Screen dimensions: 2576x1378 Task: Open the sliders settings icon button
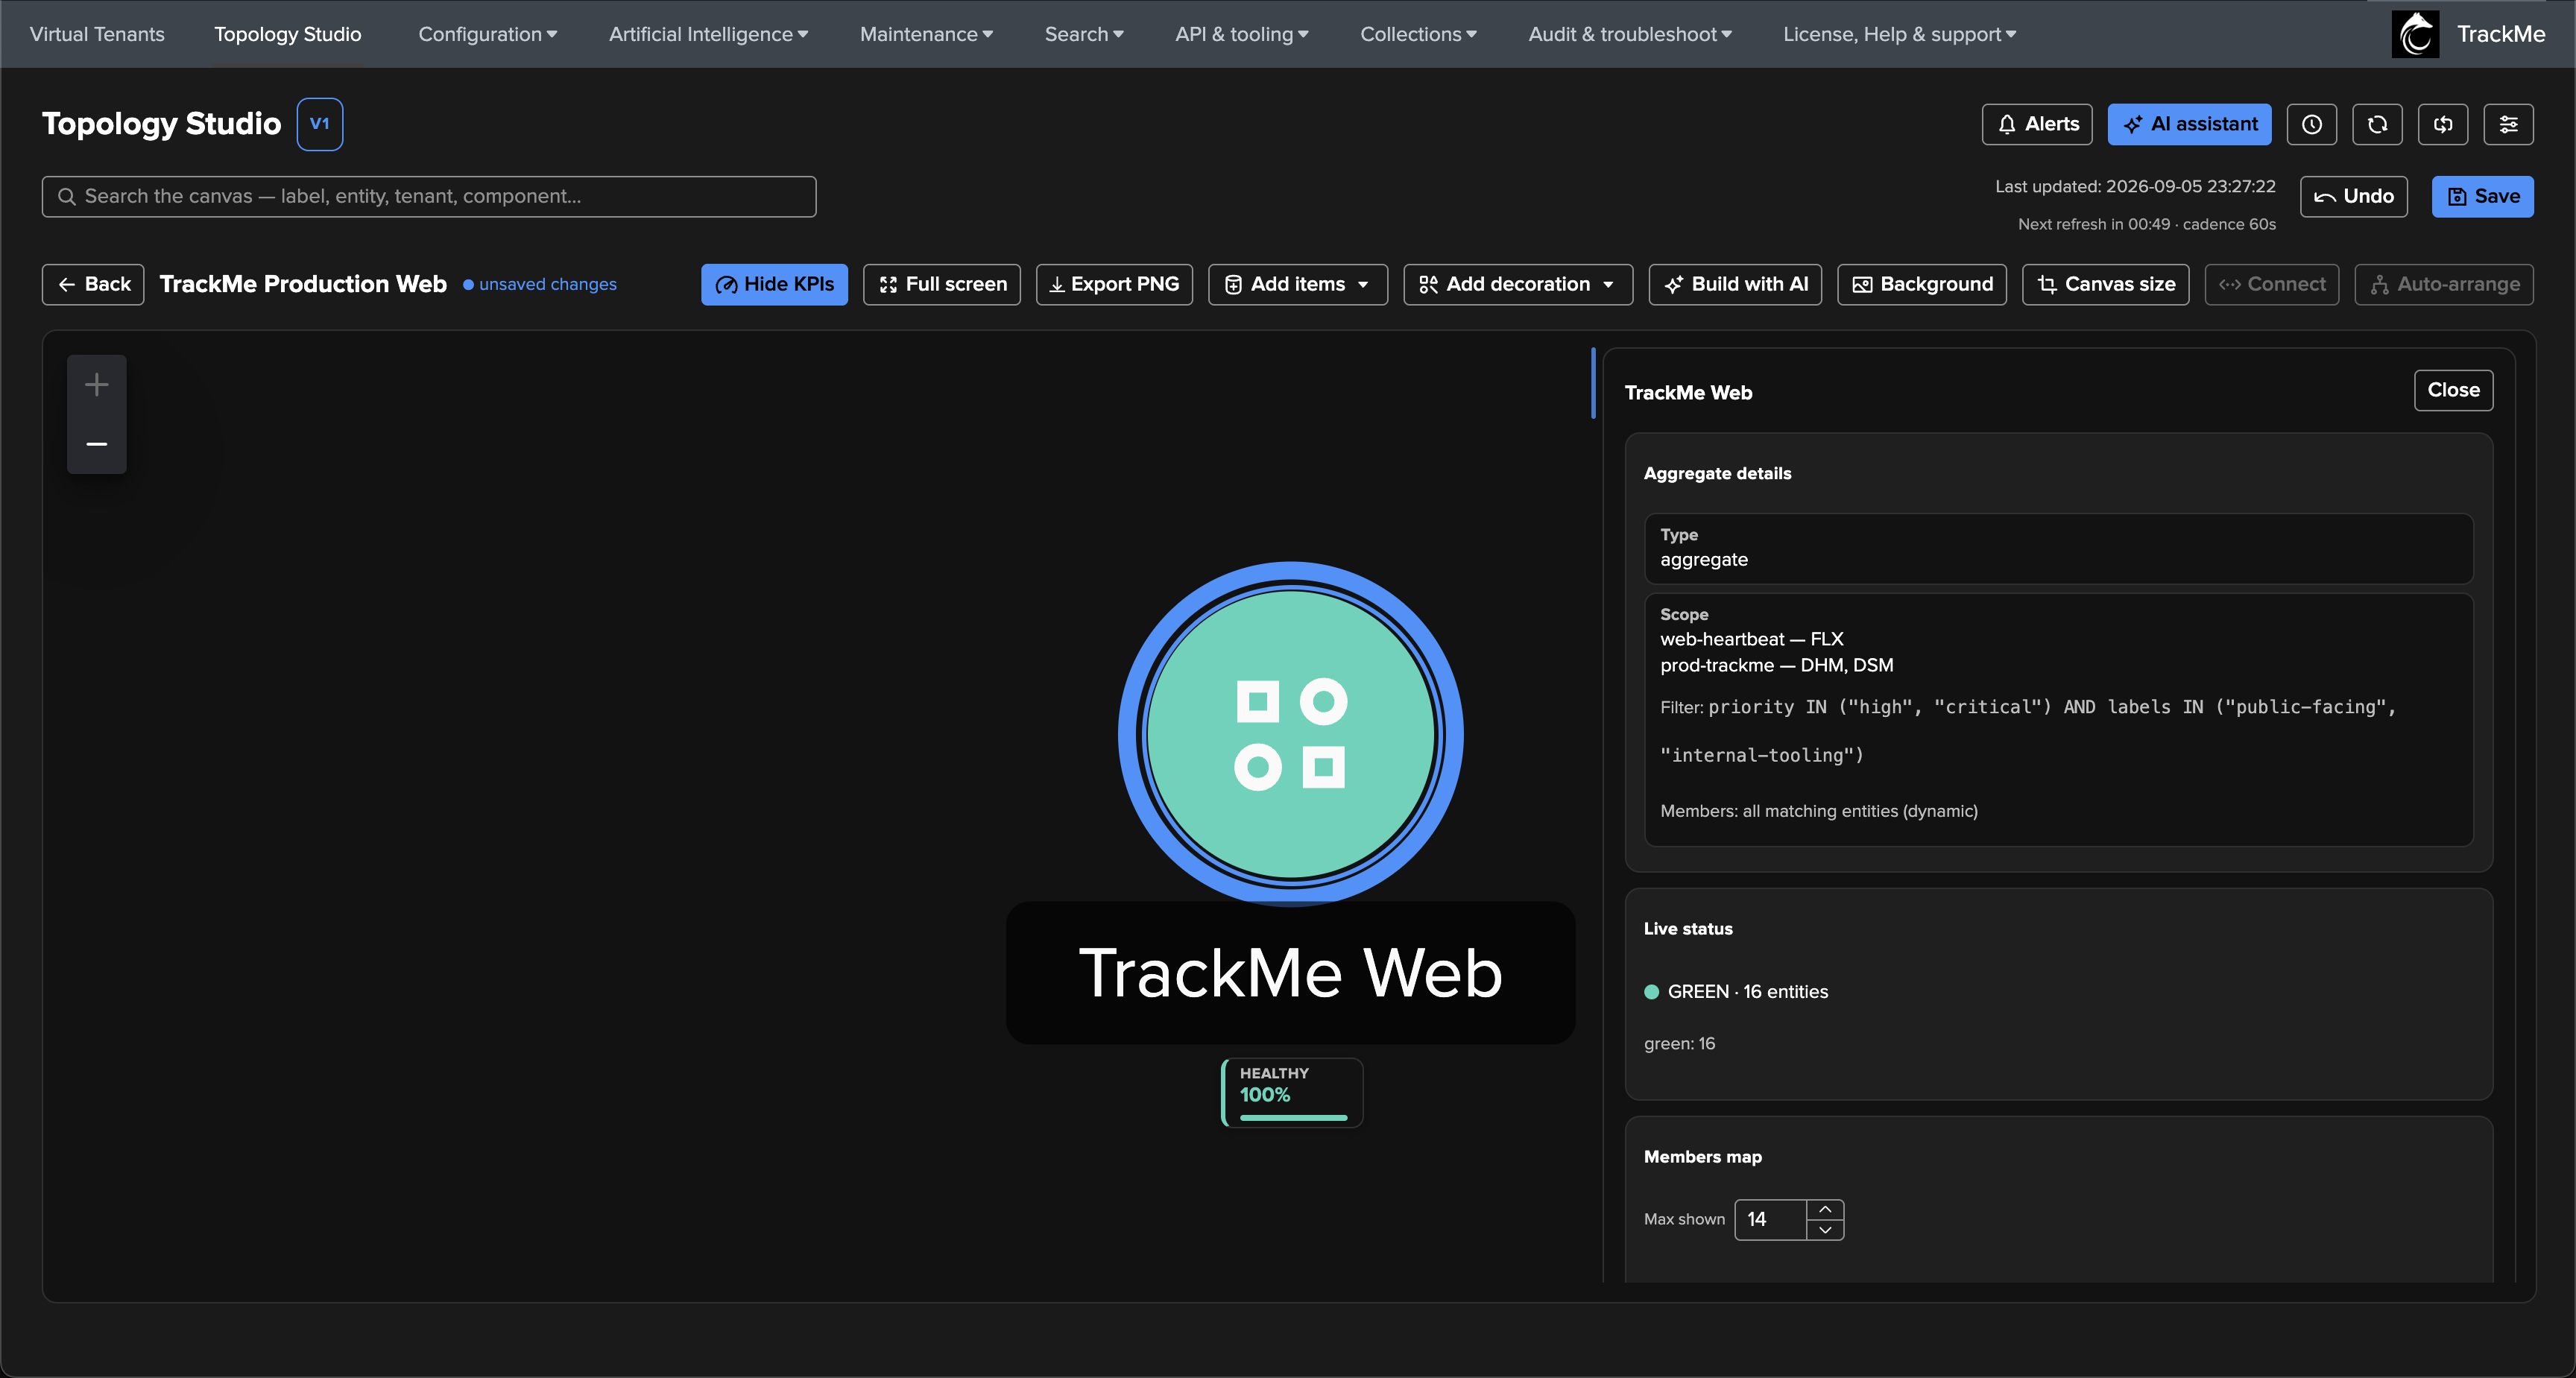click(2508, 124)
